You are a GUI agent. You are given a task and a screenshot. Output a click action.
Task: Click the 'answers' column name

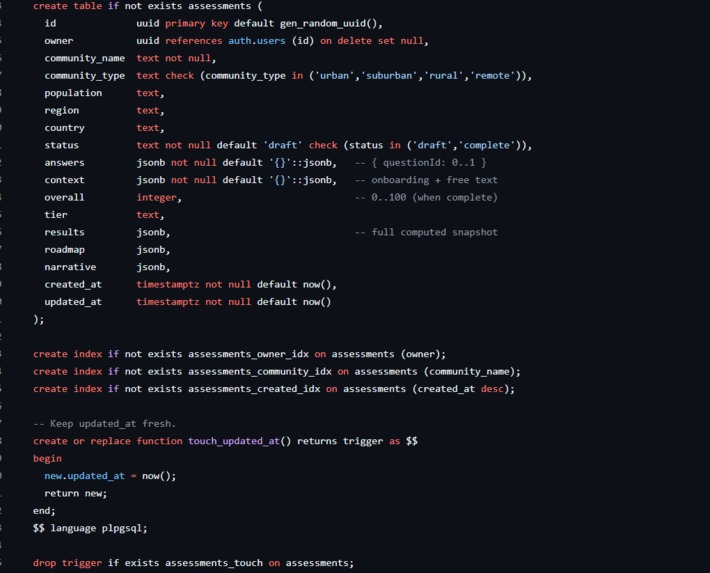(x=64, y=163)
